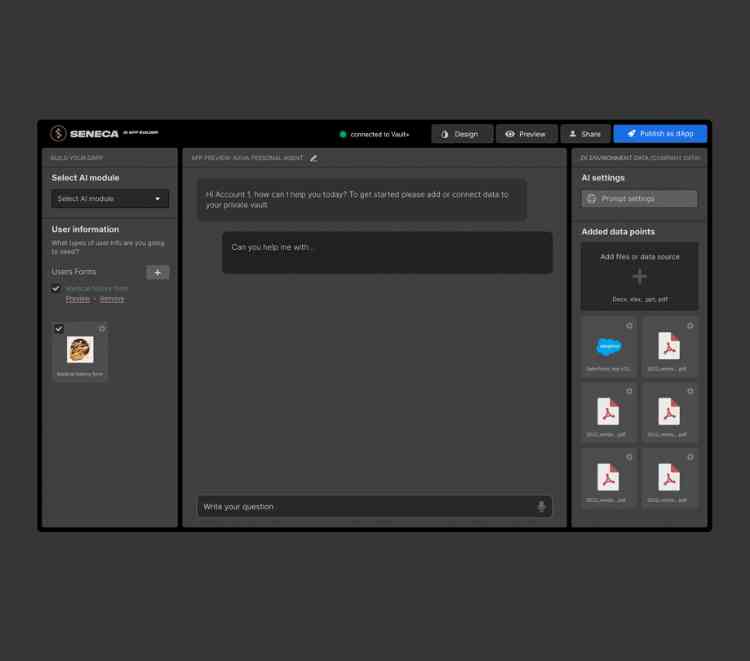Click the plus icon to add files
The width and height of the screenshot is (750, 661).
pos(639,276)
